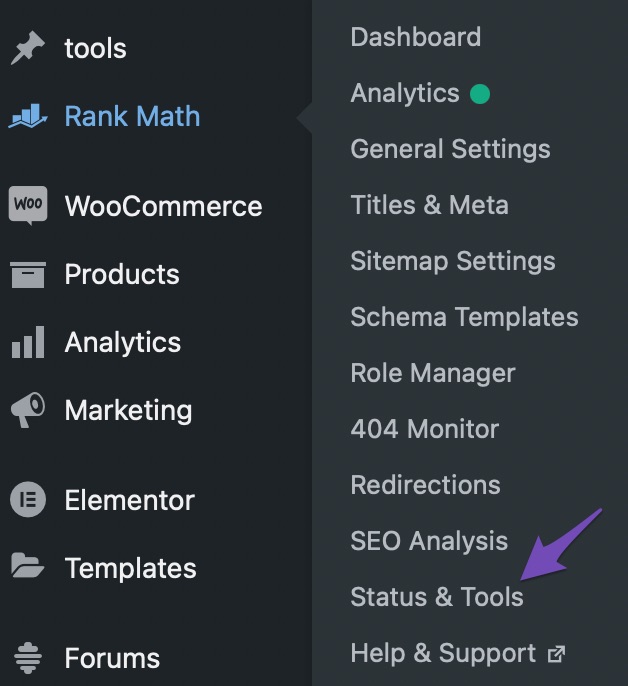Click the WooCommerce Woo logo icon
Image resolution: width=628 pixels, height=686 pixels.
click(28, 206)
